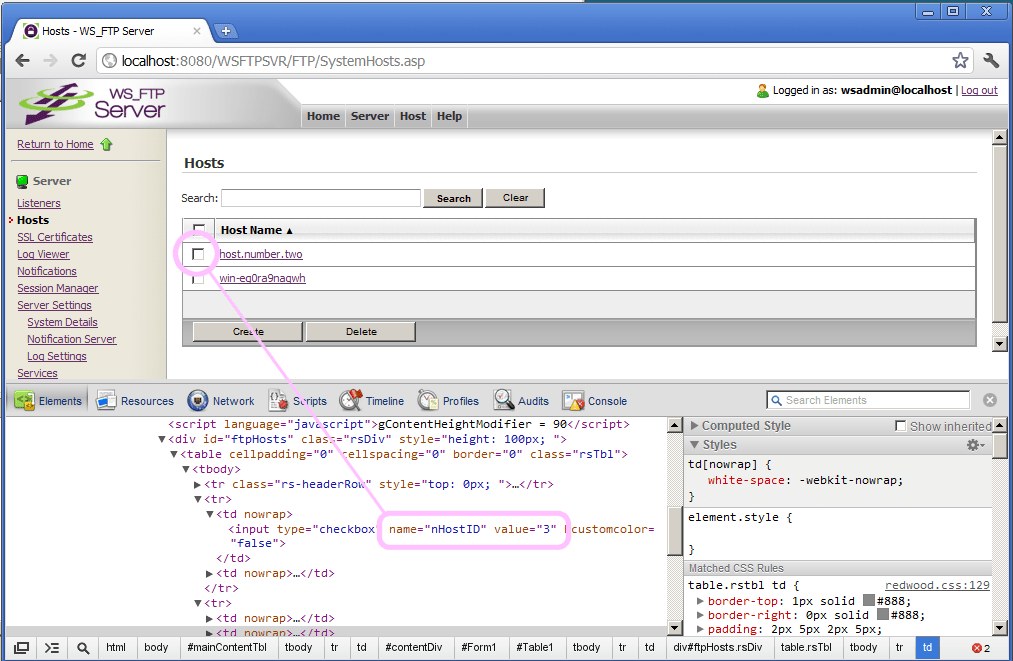Open the host.number.two link
The width and height of the screenshot is (1013, 661).
pos(261,254)
